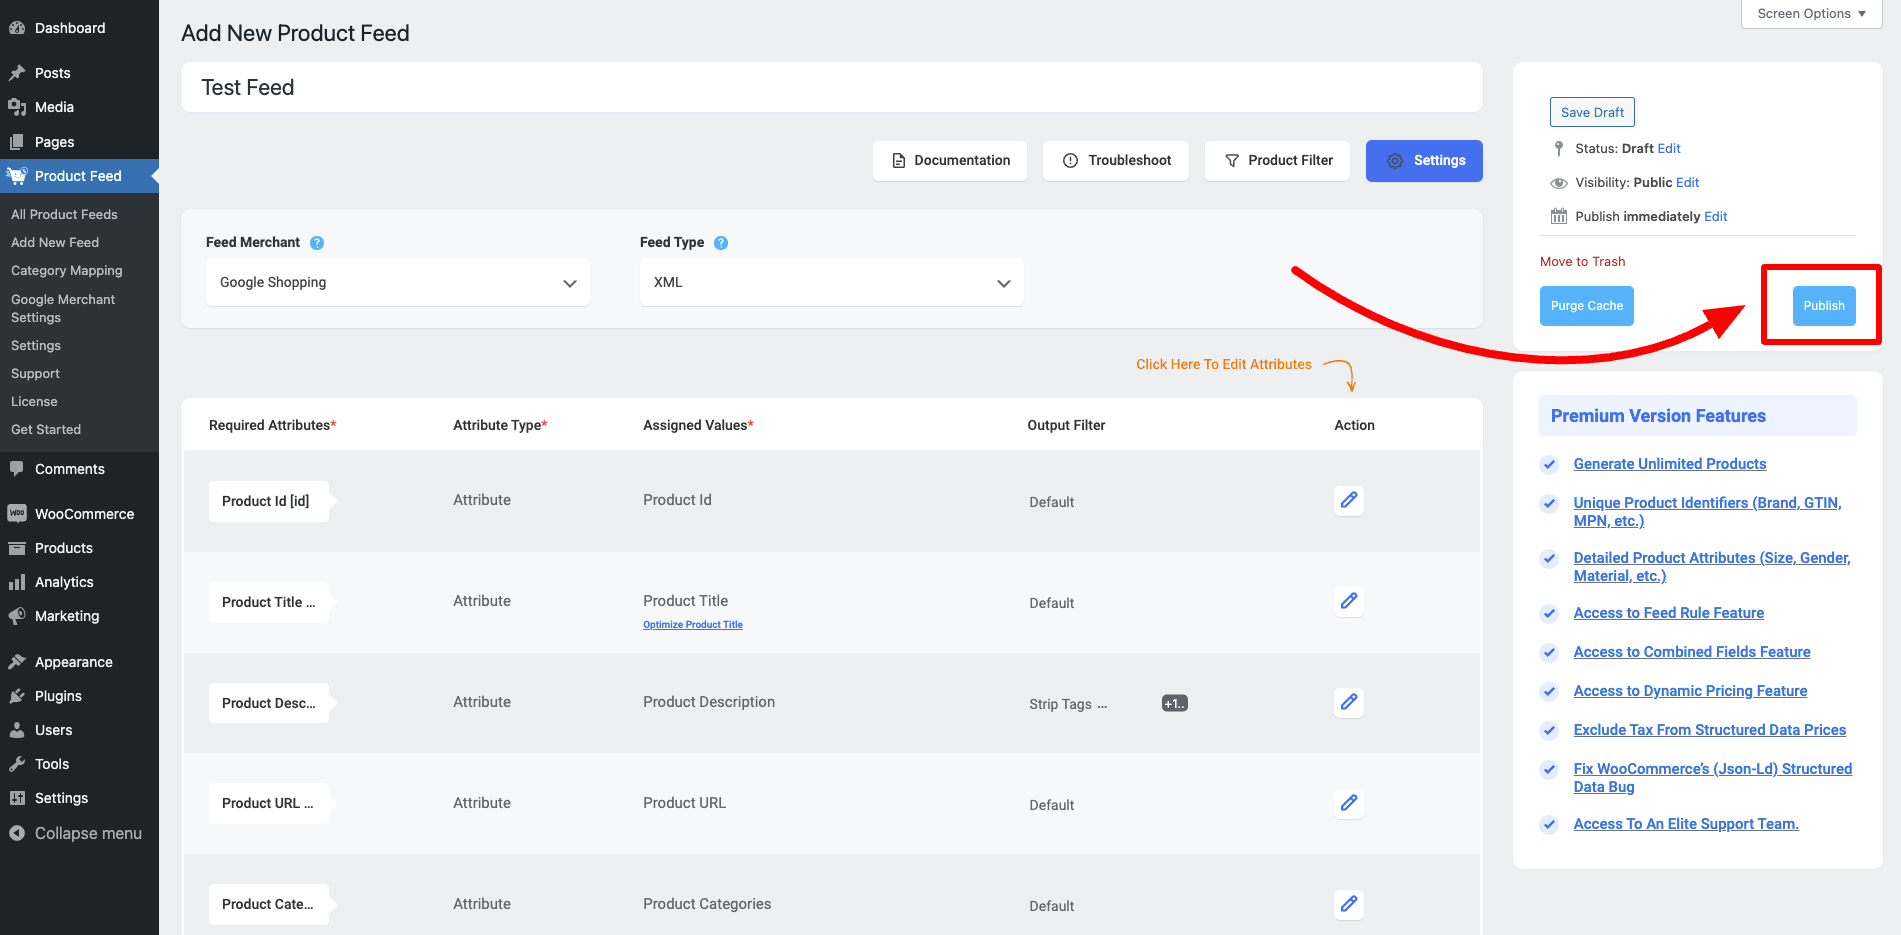Click the Product Id [id] attribute tag
This screenshot has width=1901, height=935.
tap(269, 501)
